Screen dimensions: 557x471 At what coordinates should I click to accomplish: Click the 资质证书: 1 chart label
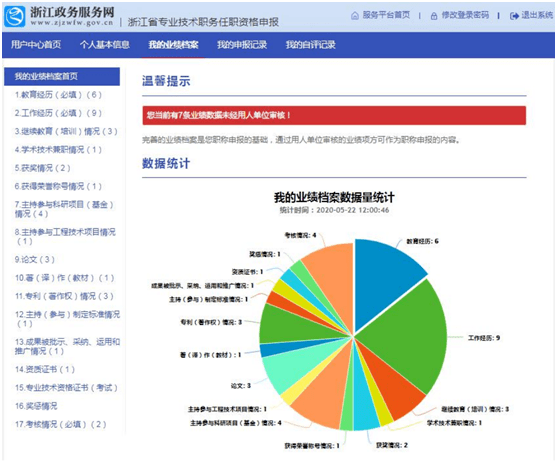247,272
